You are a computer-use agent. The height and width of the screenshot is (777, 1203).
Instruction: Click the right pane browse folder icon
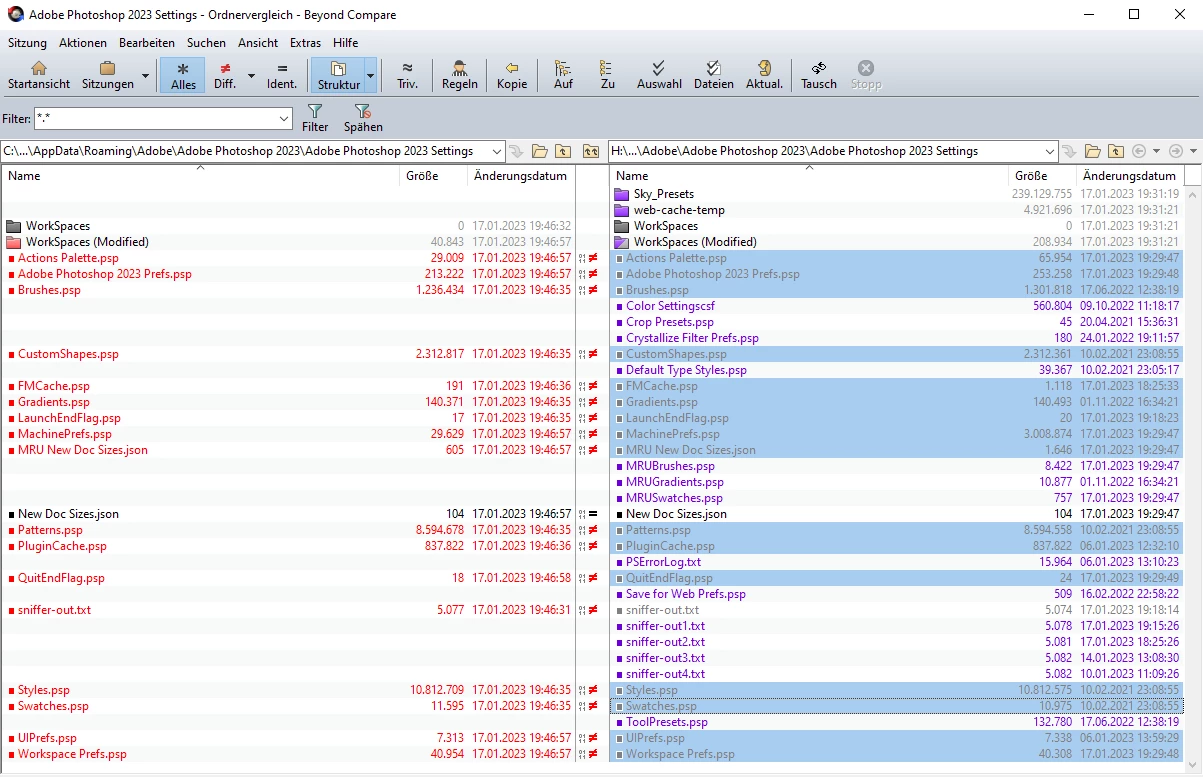pos(1093,151)
